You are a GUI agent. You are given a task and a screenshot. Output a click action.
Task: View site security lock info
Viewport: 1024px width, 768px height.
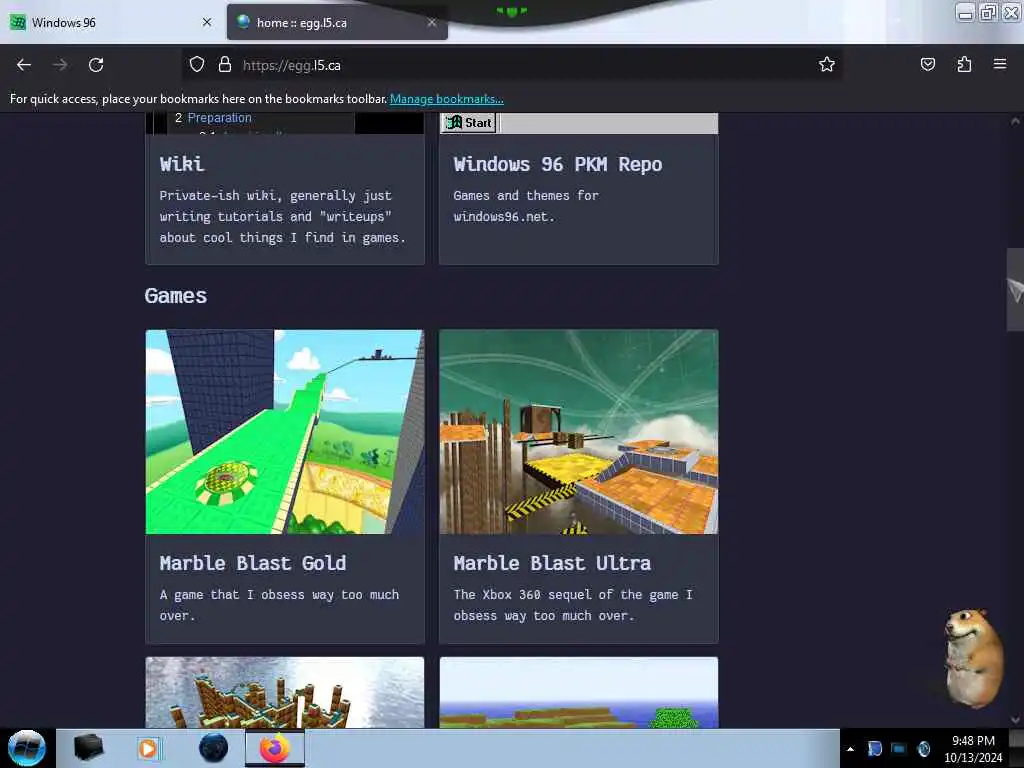225,65
